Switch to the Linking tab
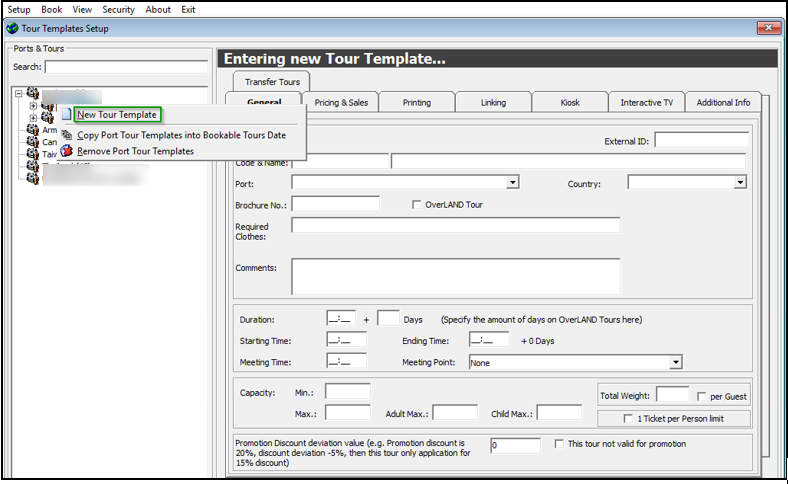This screenshot has height=484, width=788. point(493,102)
